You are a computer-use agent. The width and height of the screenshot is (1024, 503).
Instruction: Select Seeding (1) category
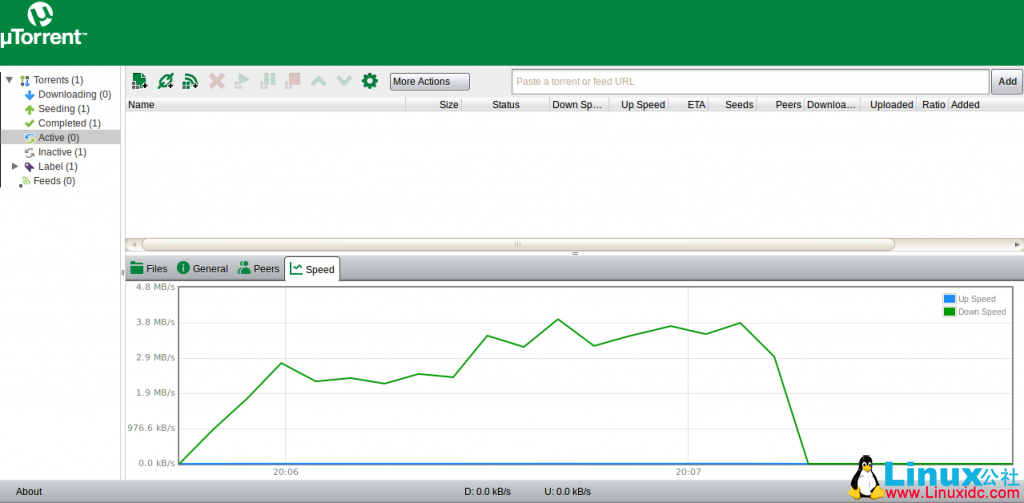point(63,108)
